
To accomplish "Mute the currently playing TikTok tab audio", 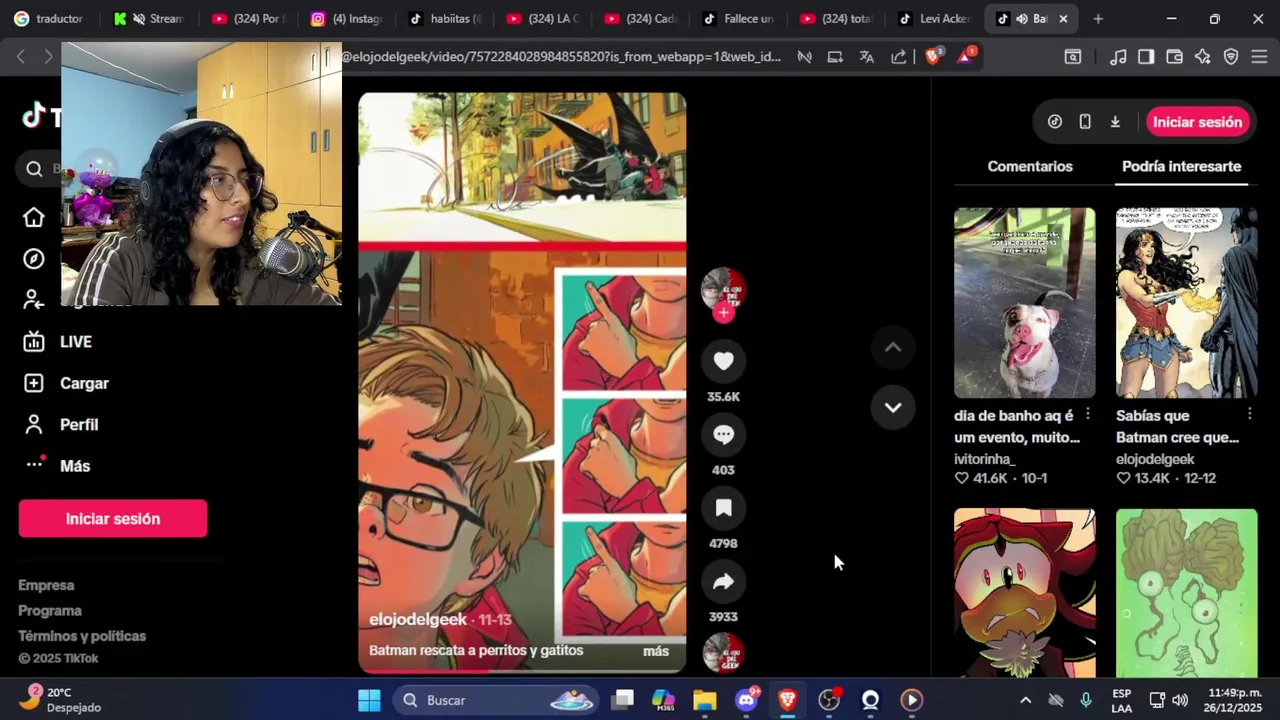I will [x=1022, y=19].
